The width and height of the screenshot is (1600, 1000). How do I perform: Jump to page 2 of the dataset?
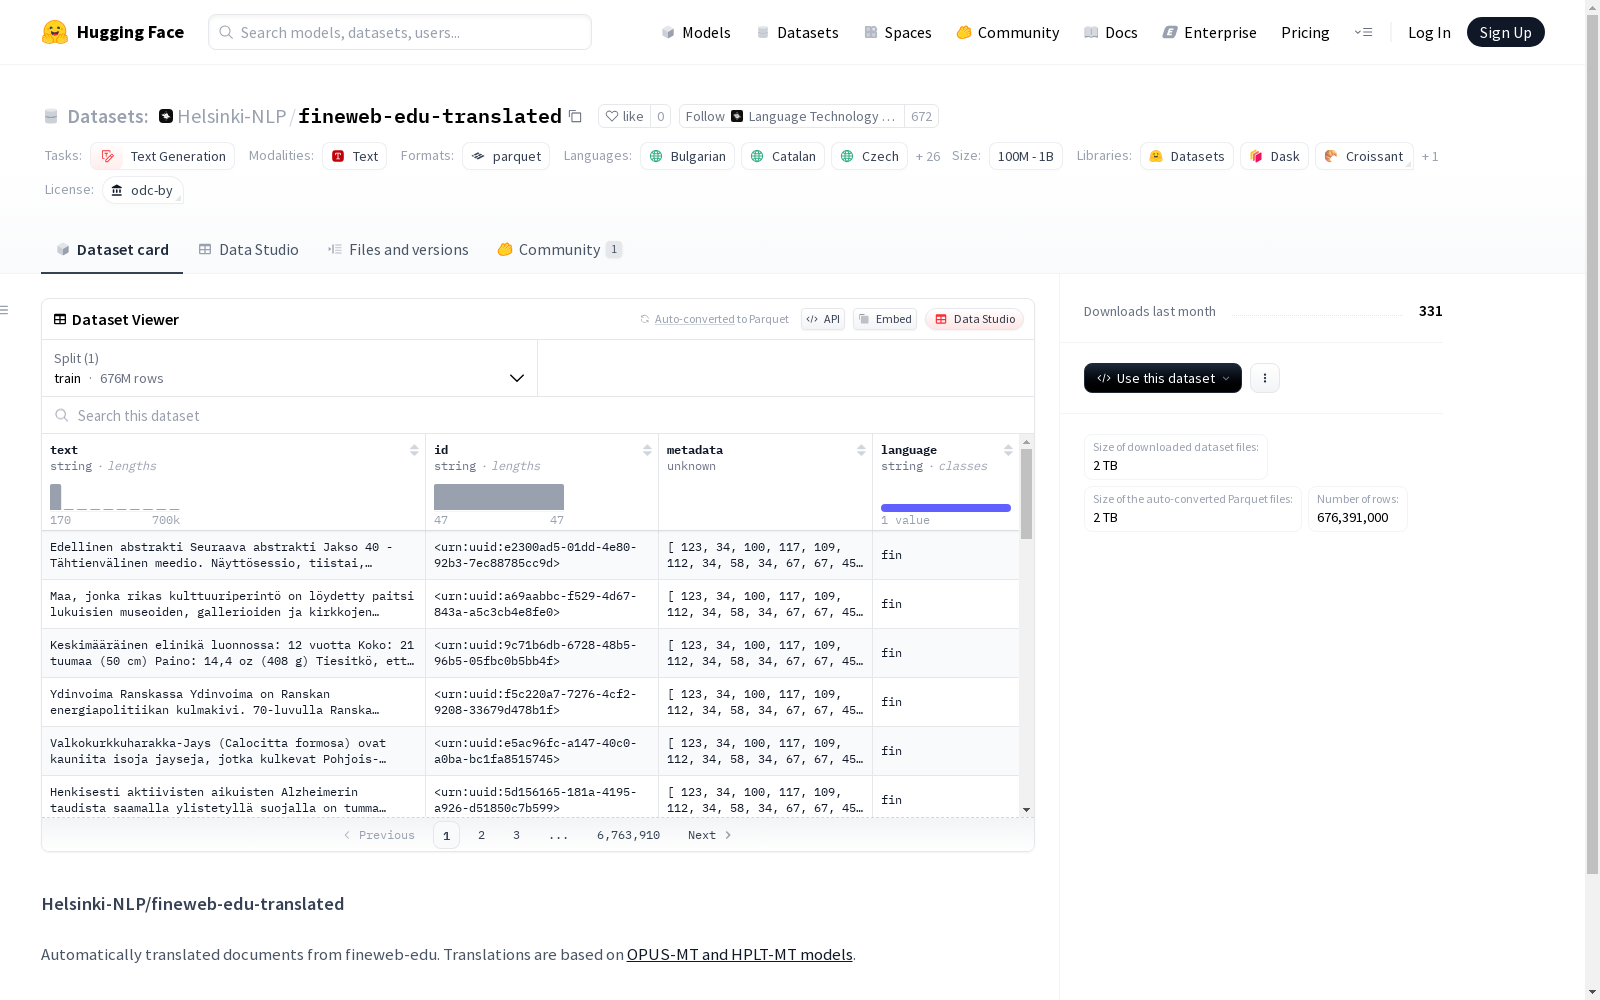point(481,835)
